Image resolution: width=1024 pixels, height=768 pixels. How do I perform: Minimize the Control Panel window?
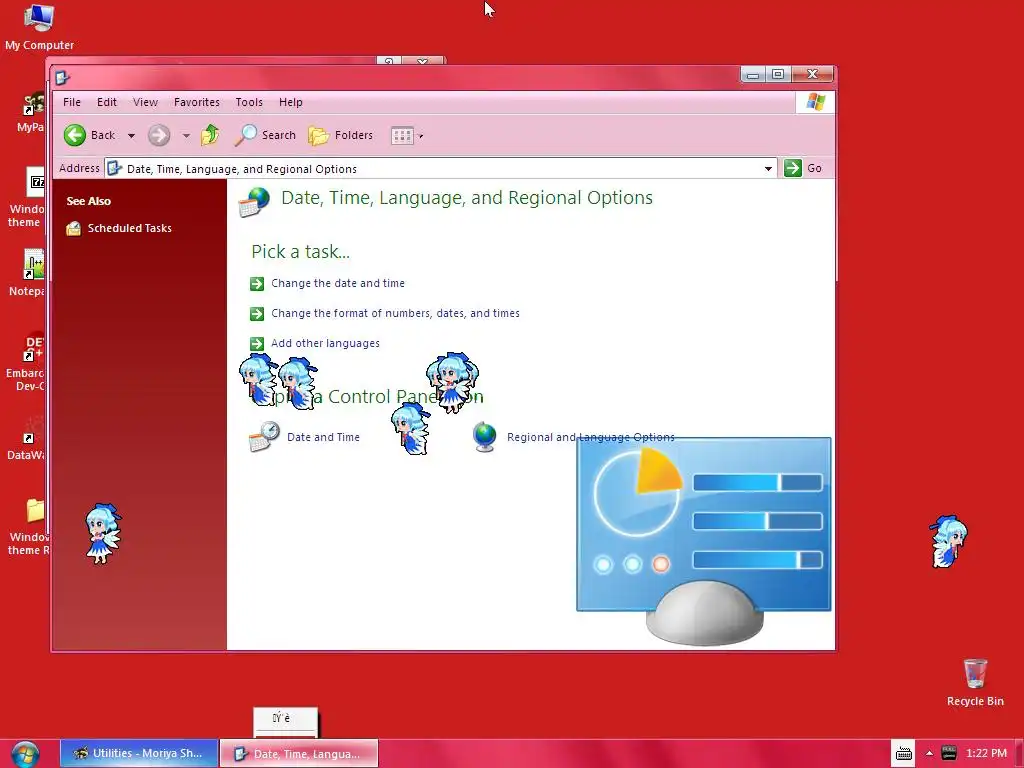(753, 74)
